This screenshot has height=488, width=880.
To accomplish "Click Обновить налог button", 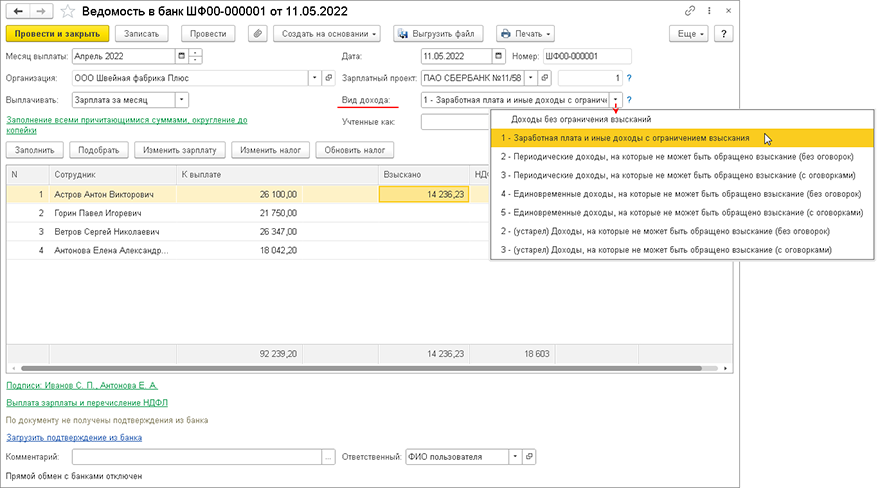I will click(355, 150).
